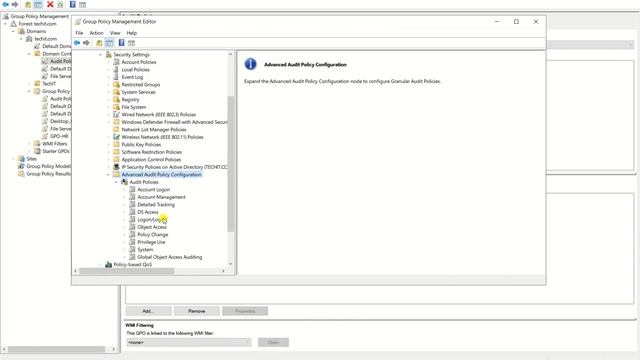
Task: Click the Wireless Network policies icon
Action: 116,137
